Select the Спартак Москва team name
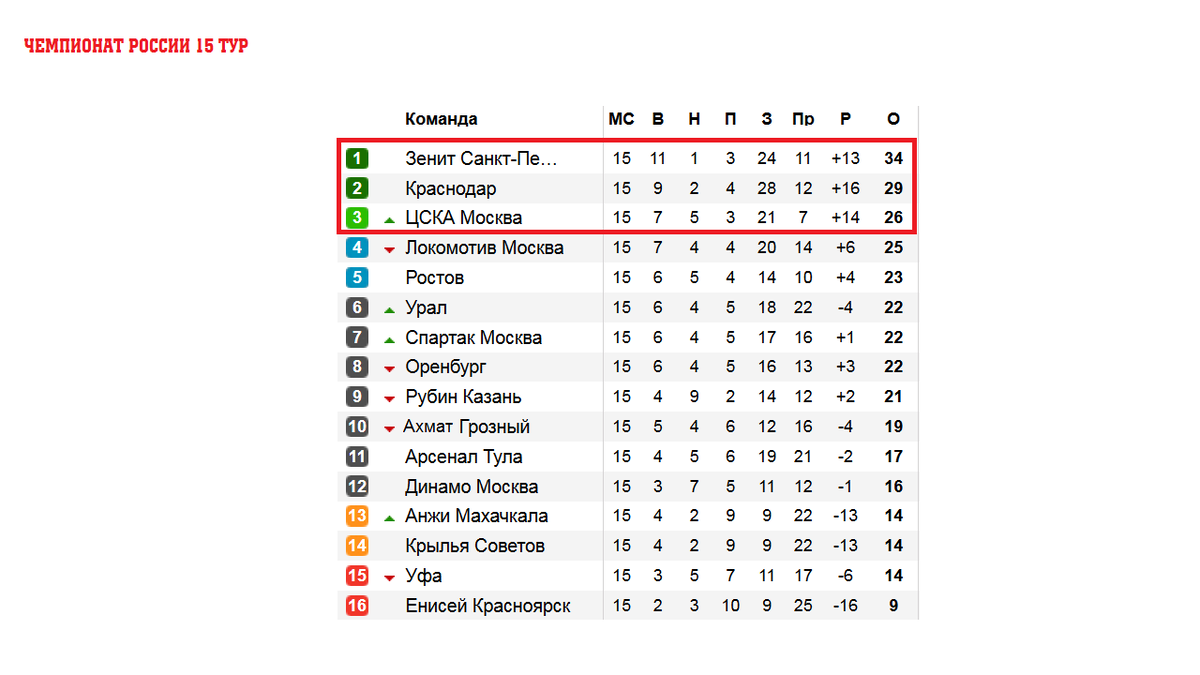Image resolution: width=1200 pixels, height=675 pixels. click(x=473, y=337)
